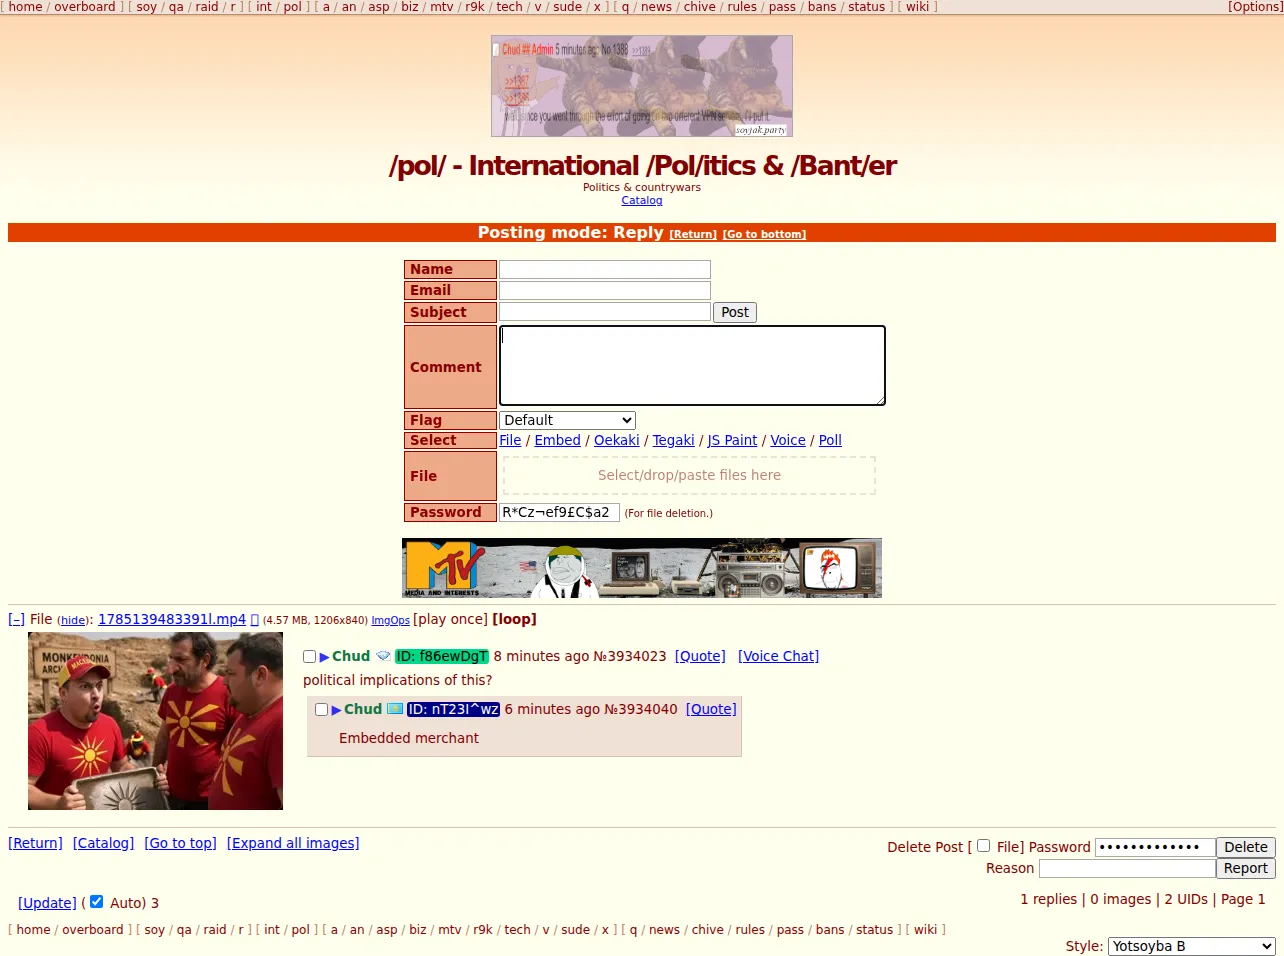The image size is (1284, 956).
Task: Click the file drop zone
Action: (689, 476)
